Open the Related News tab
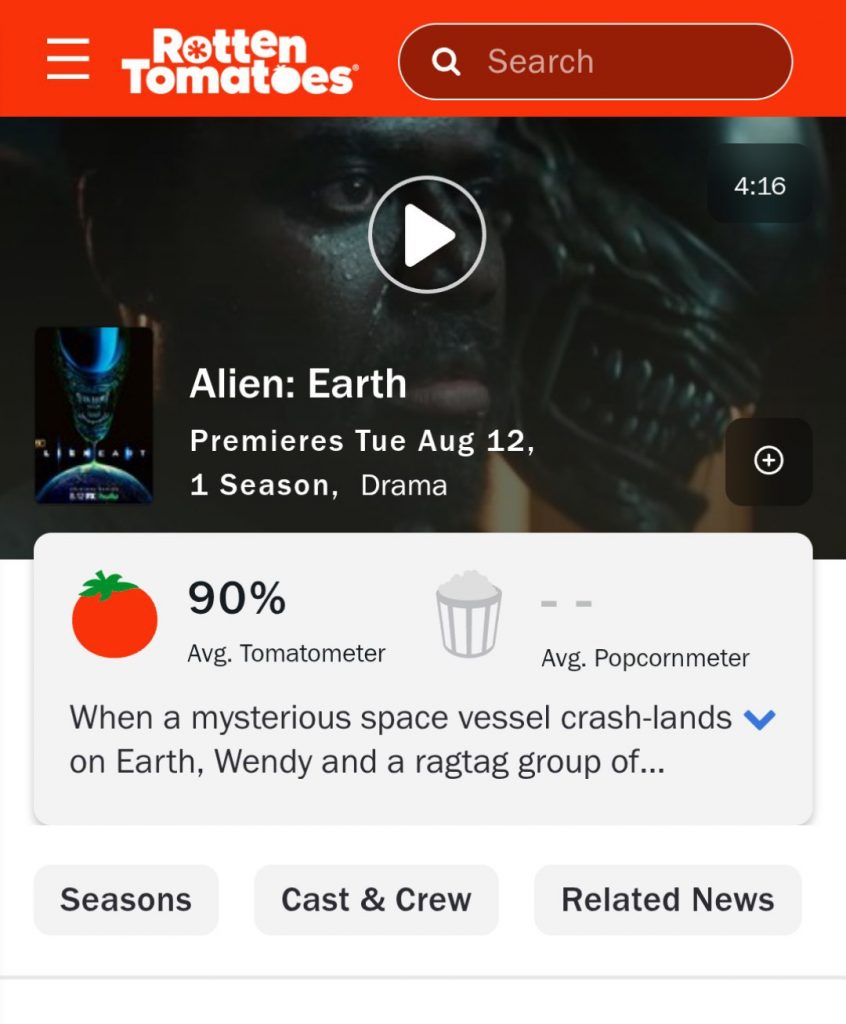Viewport: 846px width, 1024px height. (668, 900)
